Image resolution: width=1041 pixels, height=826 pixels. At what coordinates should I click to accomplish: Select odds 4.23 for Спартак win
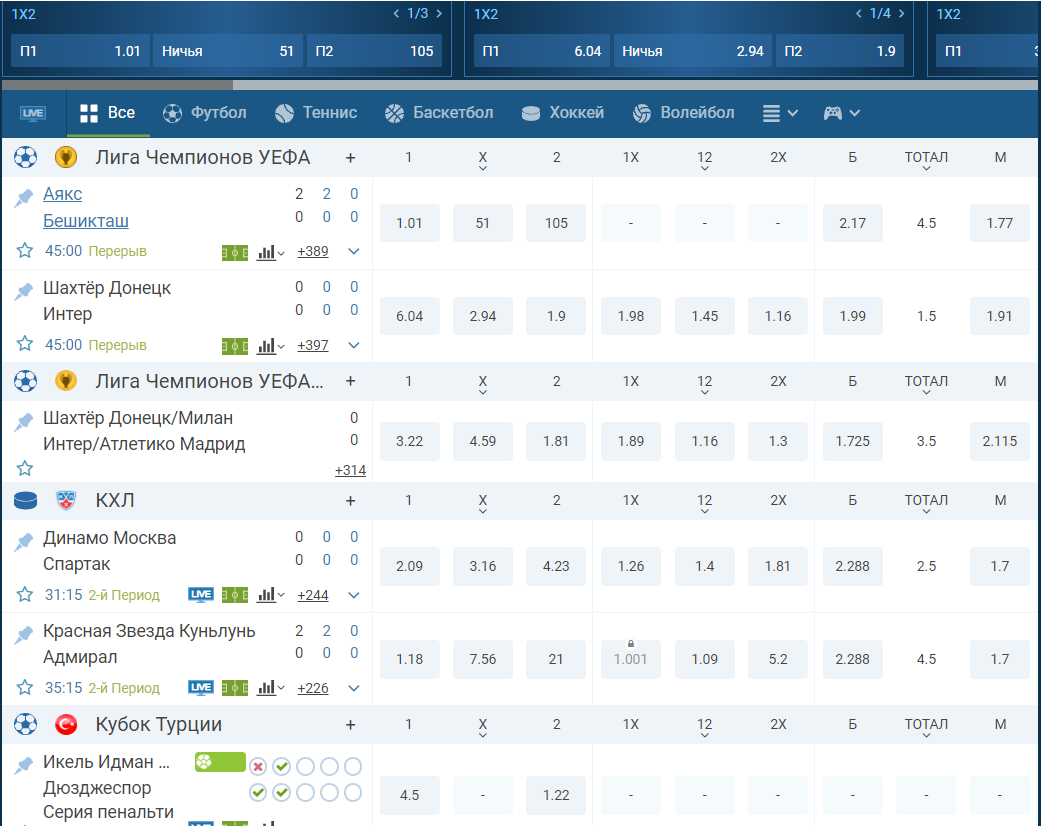click(x=556, y=566)
